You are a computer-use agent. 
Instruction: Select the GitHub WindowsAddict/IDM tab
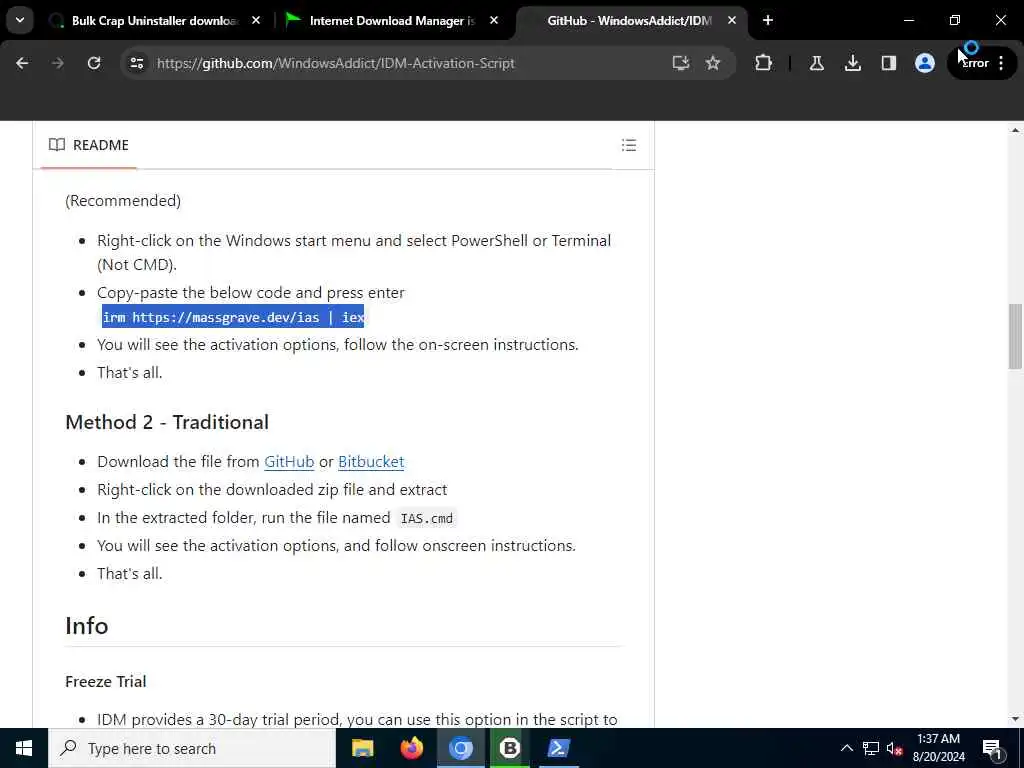pyautogui.click(x=627, y=21)
